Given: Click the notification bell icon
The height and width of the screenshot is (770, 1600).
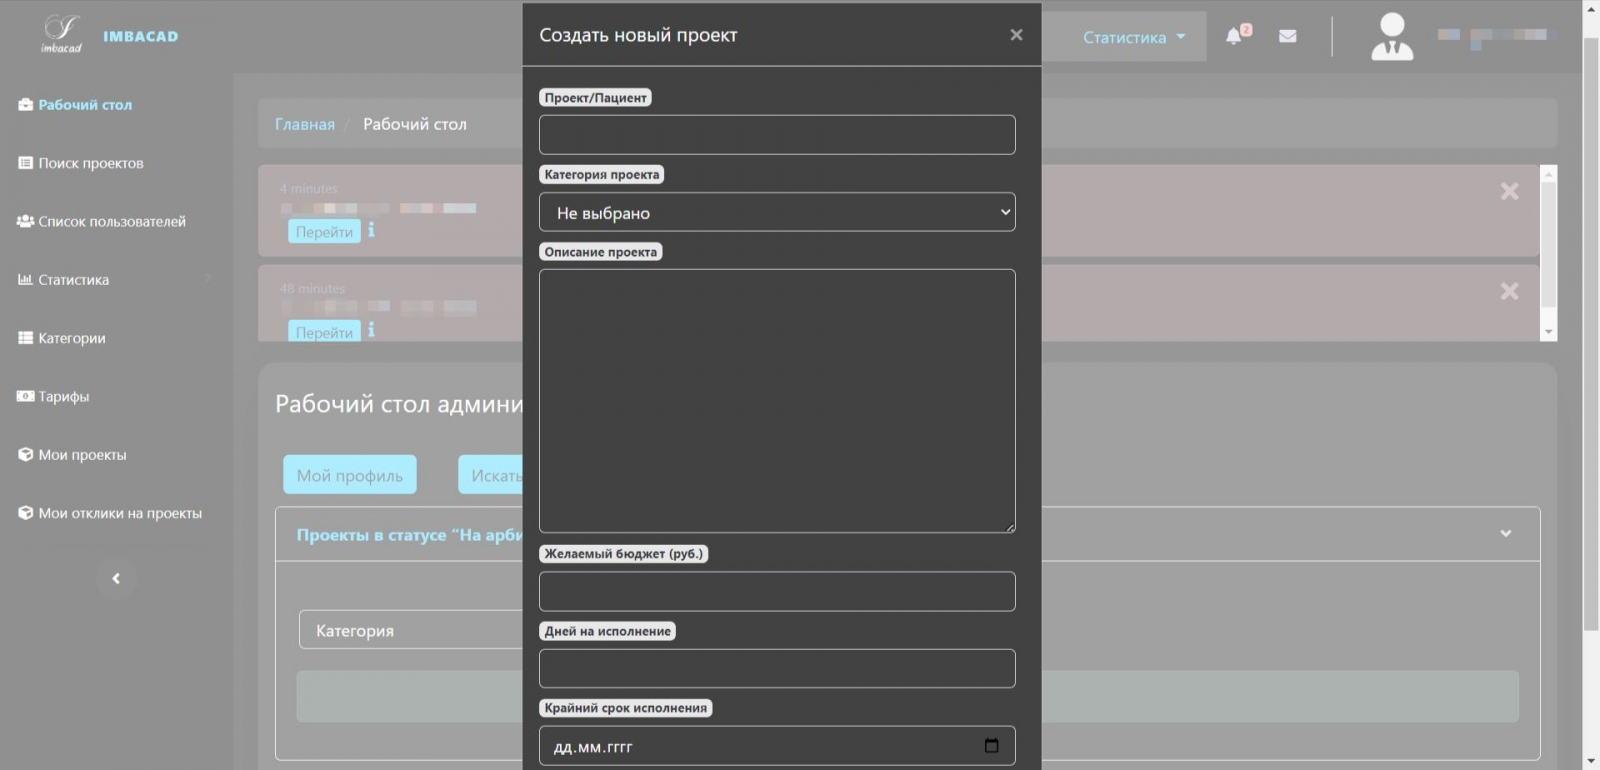Looking at the screenshot, I should (x=1235, y=36).
